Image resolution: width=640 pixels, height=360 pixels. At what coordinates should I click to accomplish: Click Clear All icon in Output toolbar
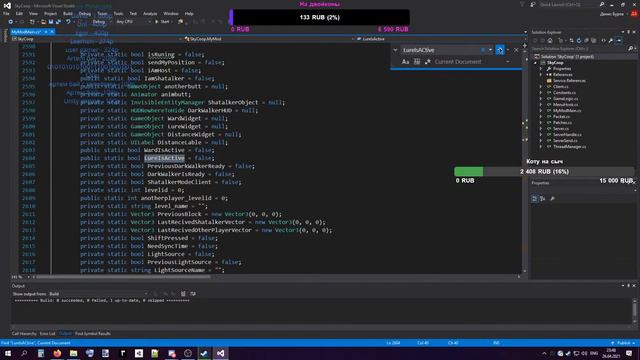point(183,294)
